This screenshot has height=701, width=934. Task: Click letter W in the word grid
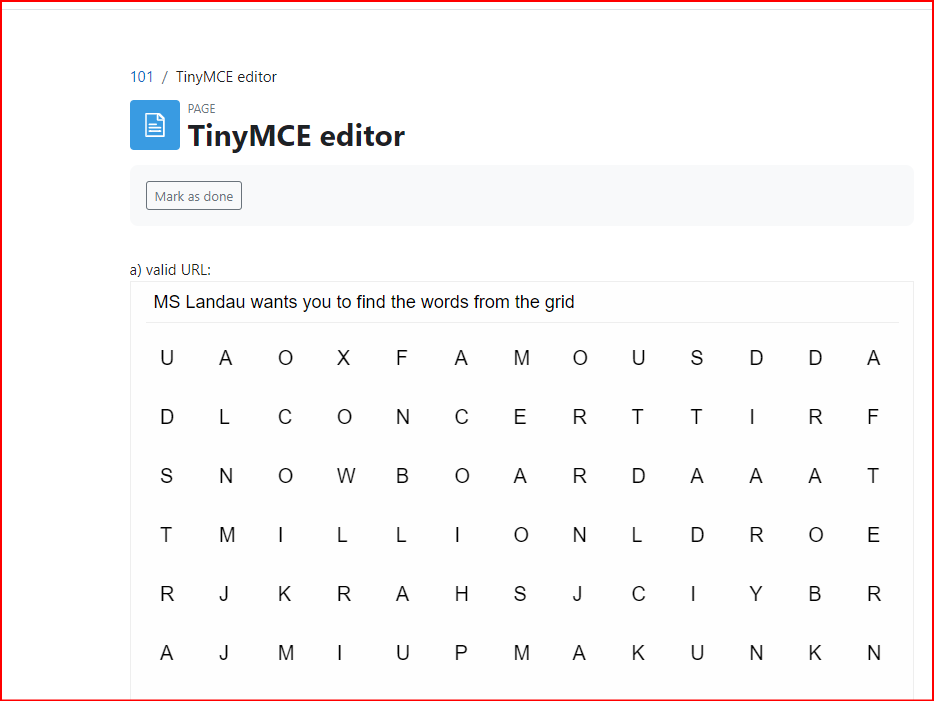pyautogui.click(x=345, y=476)
